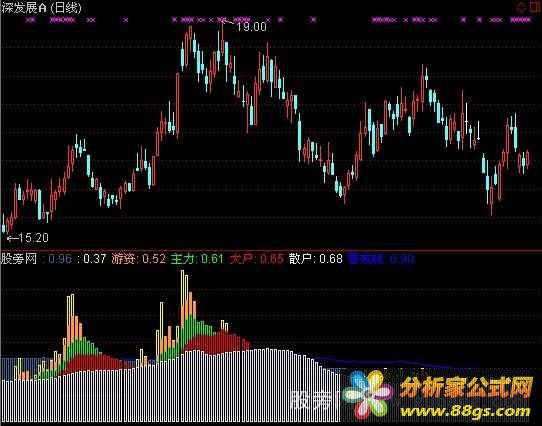Click the 股旁网 indicator name label
Viewport: 542px width, 426px height.
pos(19,259)
